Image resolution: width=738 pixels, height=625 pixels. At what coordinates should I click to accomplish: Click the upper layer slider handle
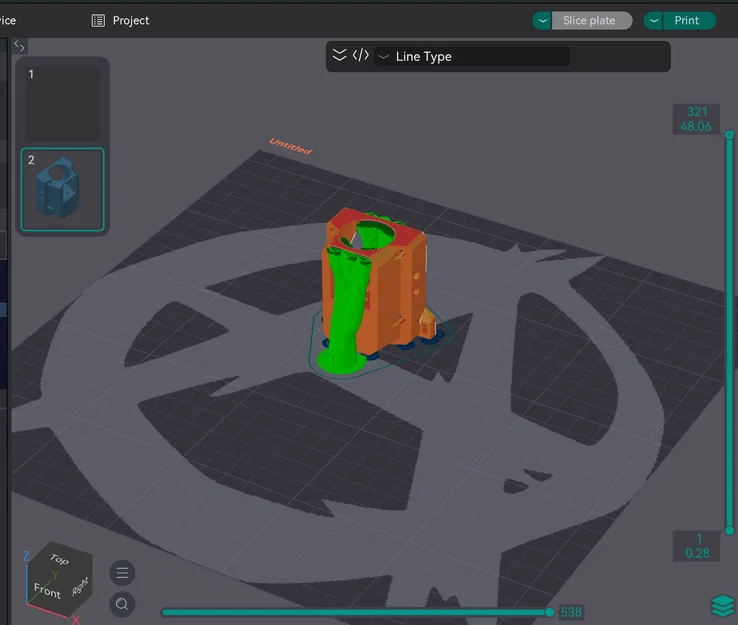[730, 135]
